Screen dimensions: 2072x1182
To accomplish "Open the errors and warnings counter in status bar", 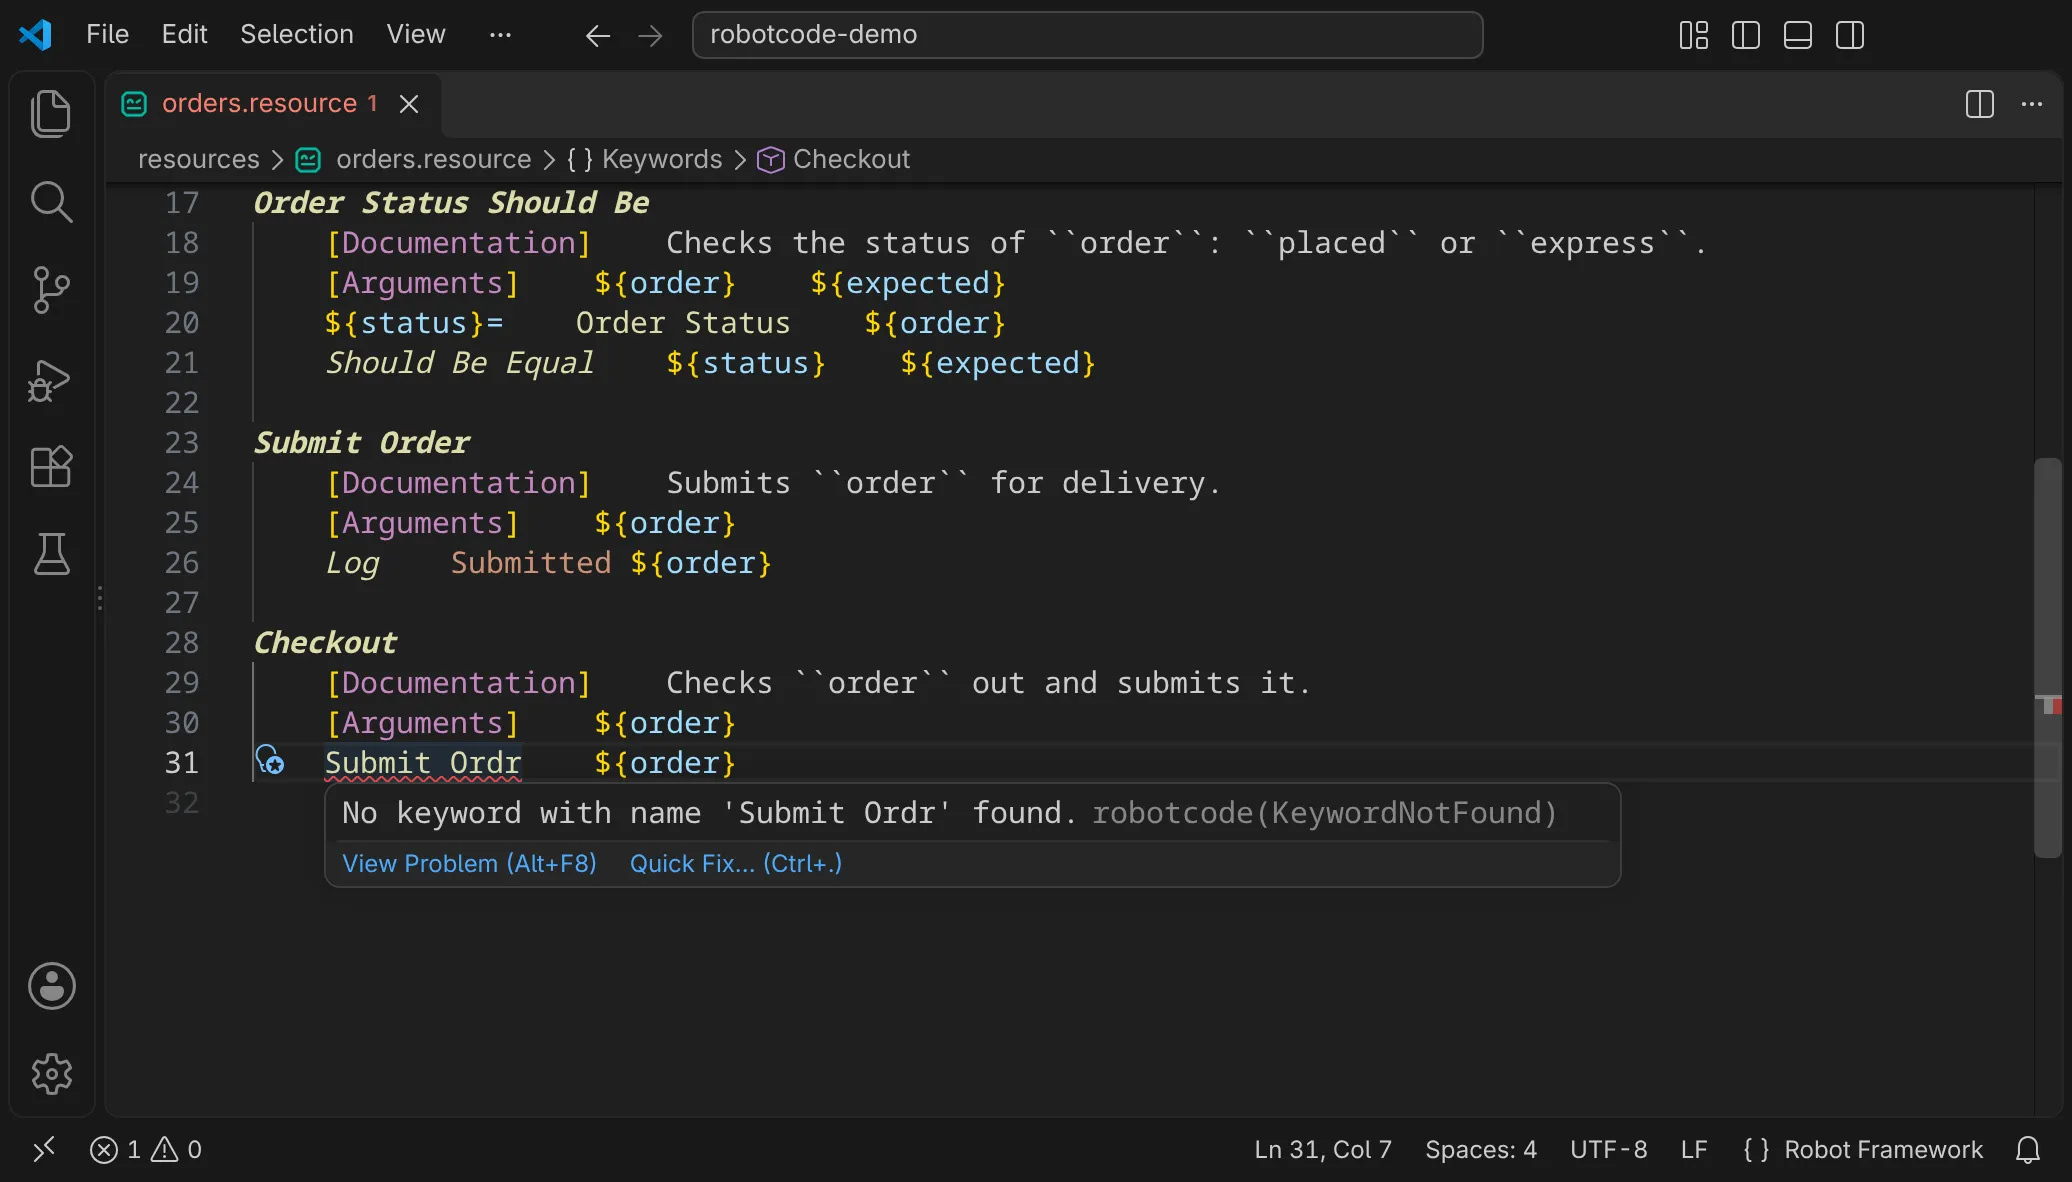I will click(146, 1150).
